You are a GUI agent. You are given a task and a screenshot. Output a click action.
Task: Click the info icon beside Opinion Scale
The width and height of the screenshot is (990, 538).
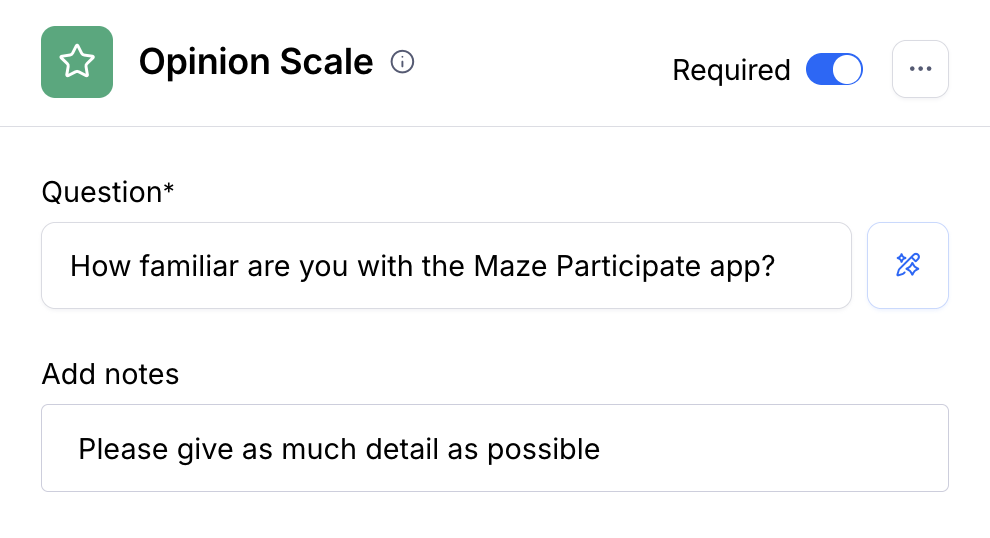402,62
